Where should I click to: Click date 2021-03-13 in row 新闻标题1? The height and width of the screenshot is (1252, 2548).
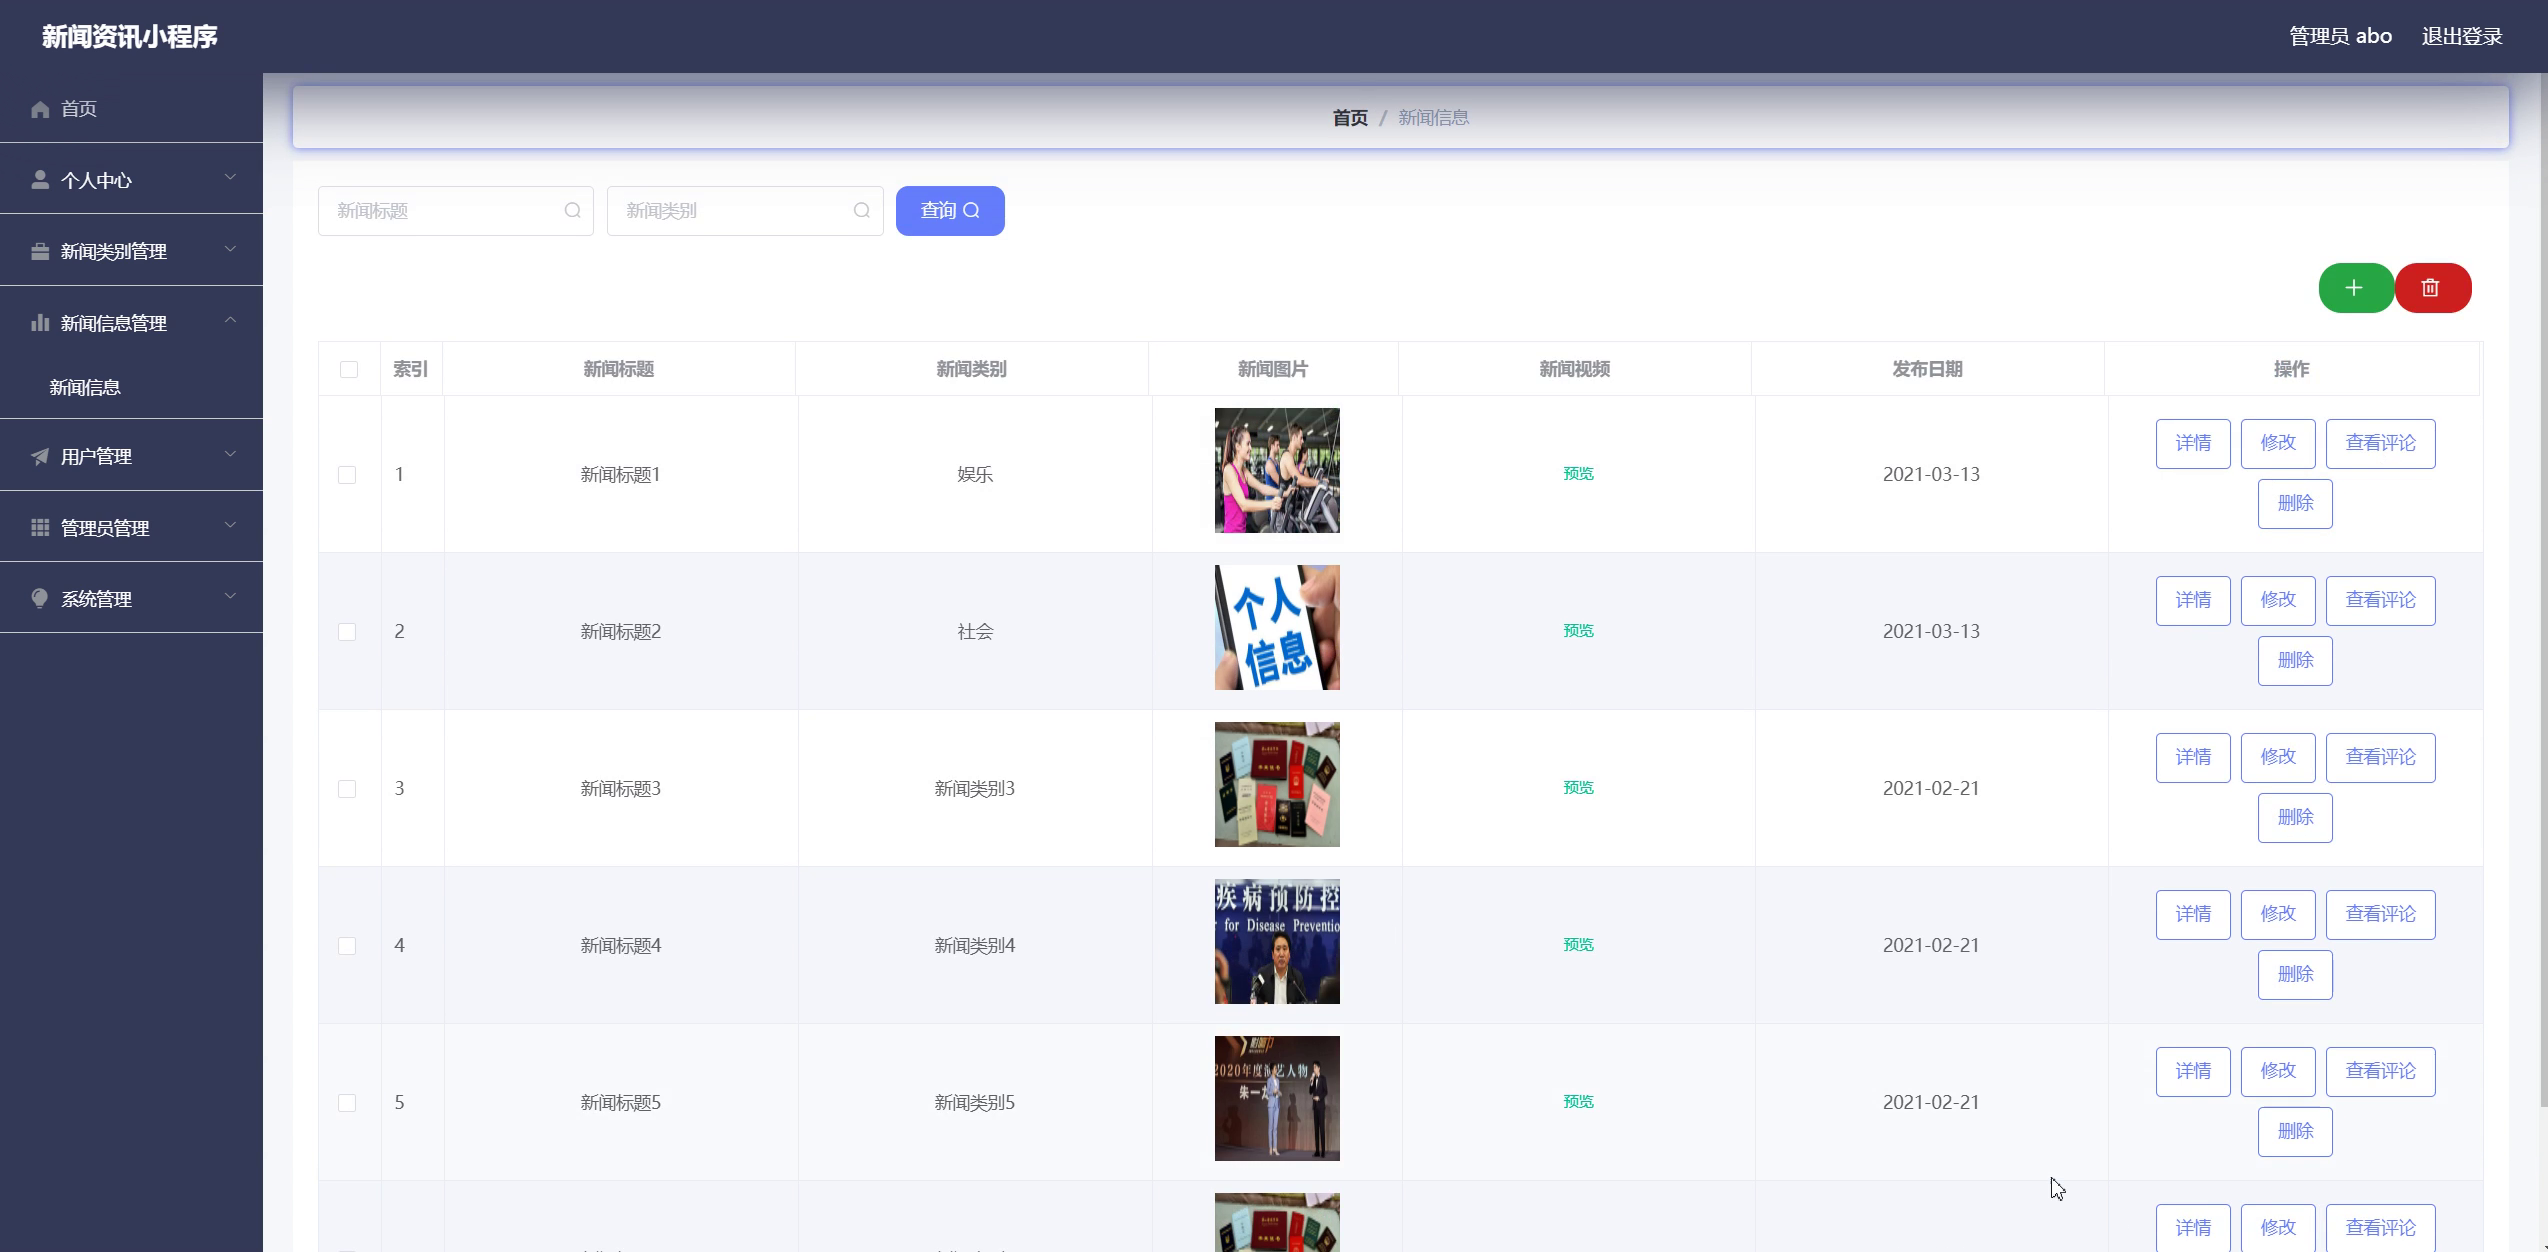1931,474
